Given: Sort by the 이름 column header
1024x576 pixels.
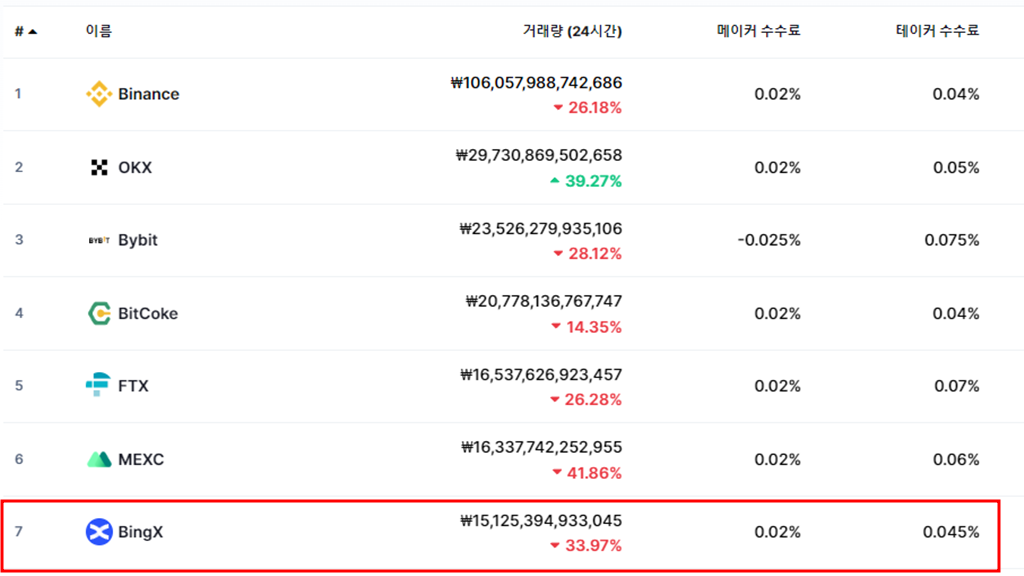Looking at the screenshot, I should click(99, 31).
